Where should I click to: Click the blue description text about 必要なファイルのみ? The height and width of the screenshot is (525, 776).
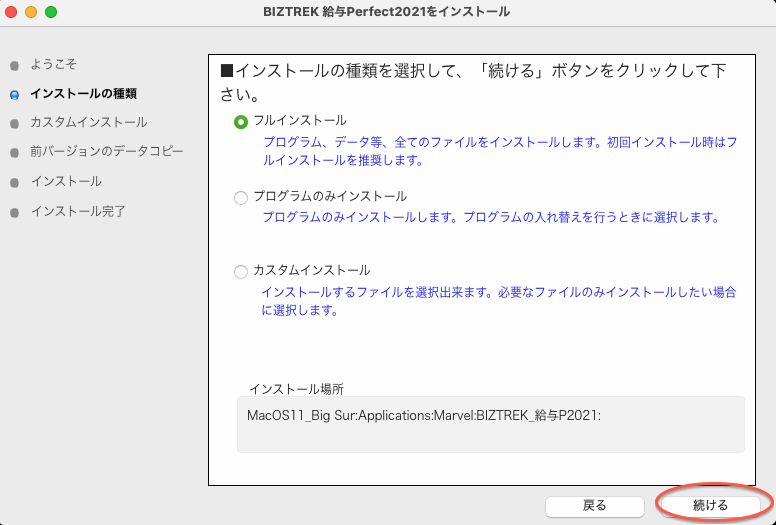pos(498,300)
